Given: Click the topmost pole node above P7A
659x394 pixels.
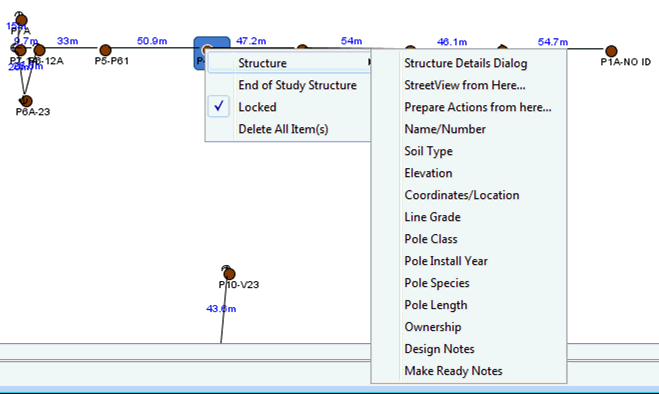Looking at the screenshot, I should (x=21, y=20).
